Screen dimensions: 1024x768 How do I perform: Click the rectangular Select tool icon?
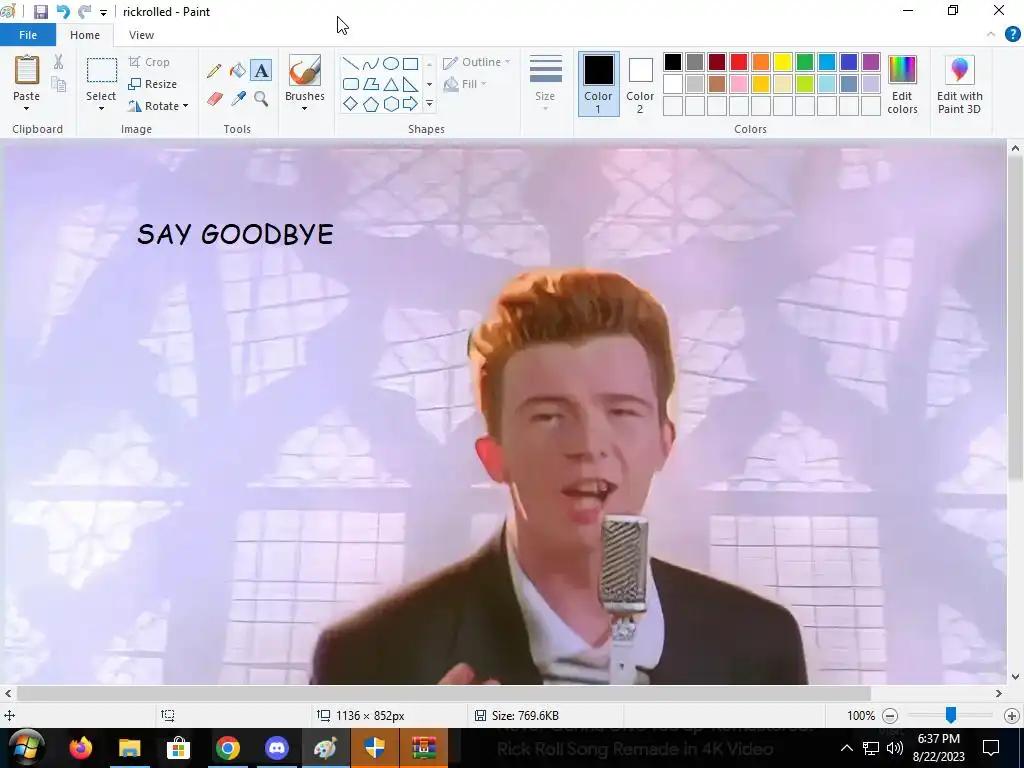102,71
